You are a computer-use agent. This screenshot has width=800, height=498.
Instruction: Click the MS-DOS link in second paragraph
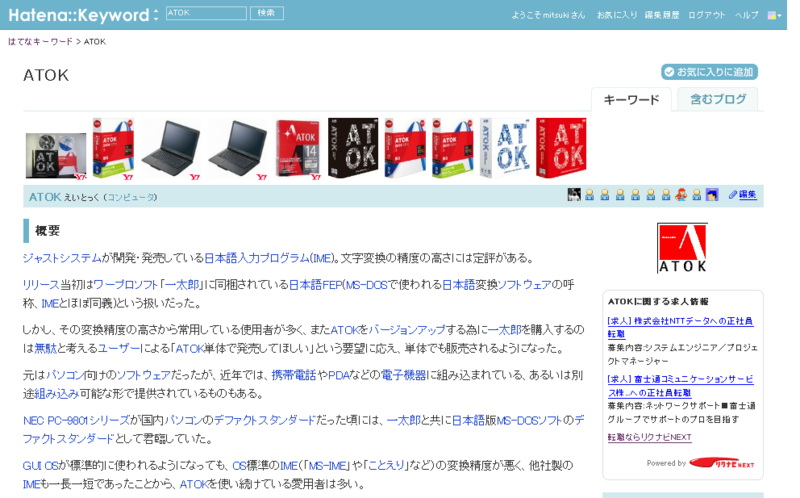pyautogui.click(x=367, y=285)
